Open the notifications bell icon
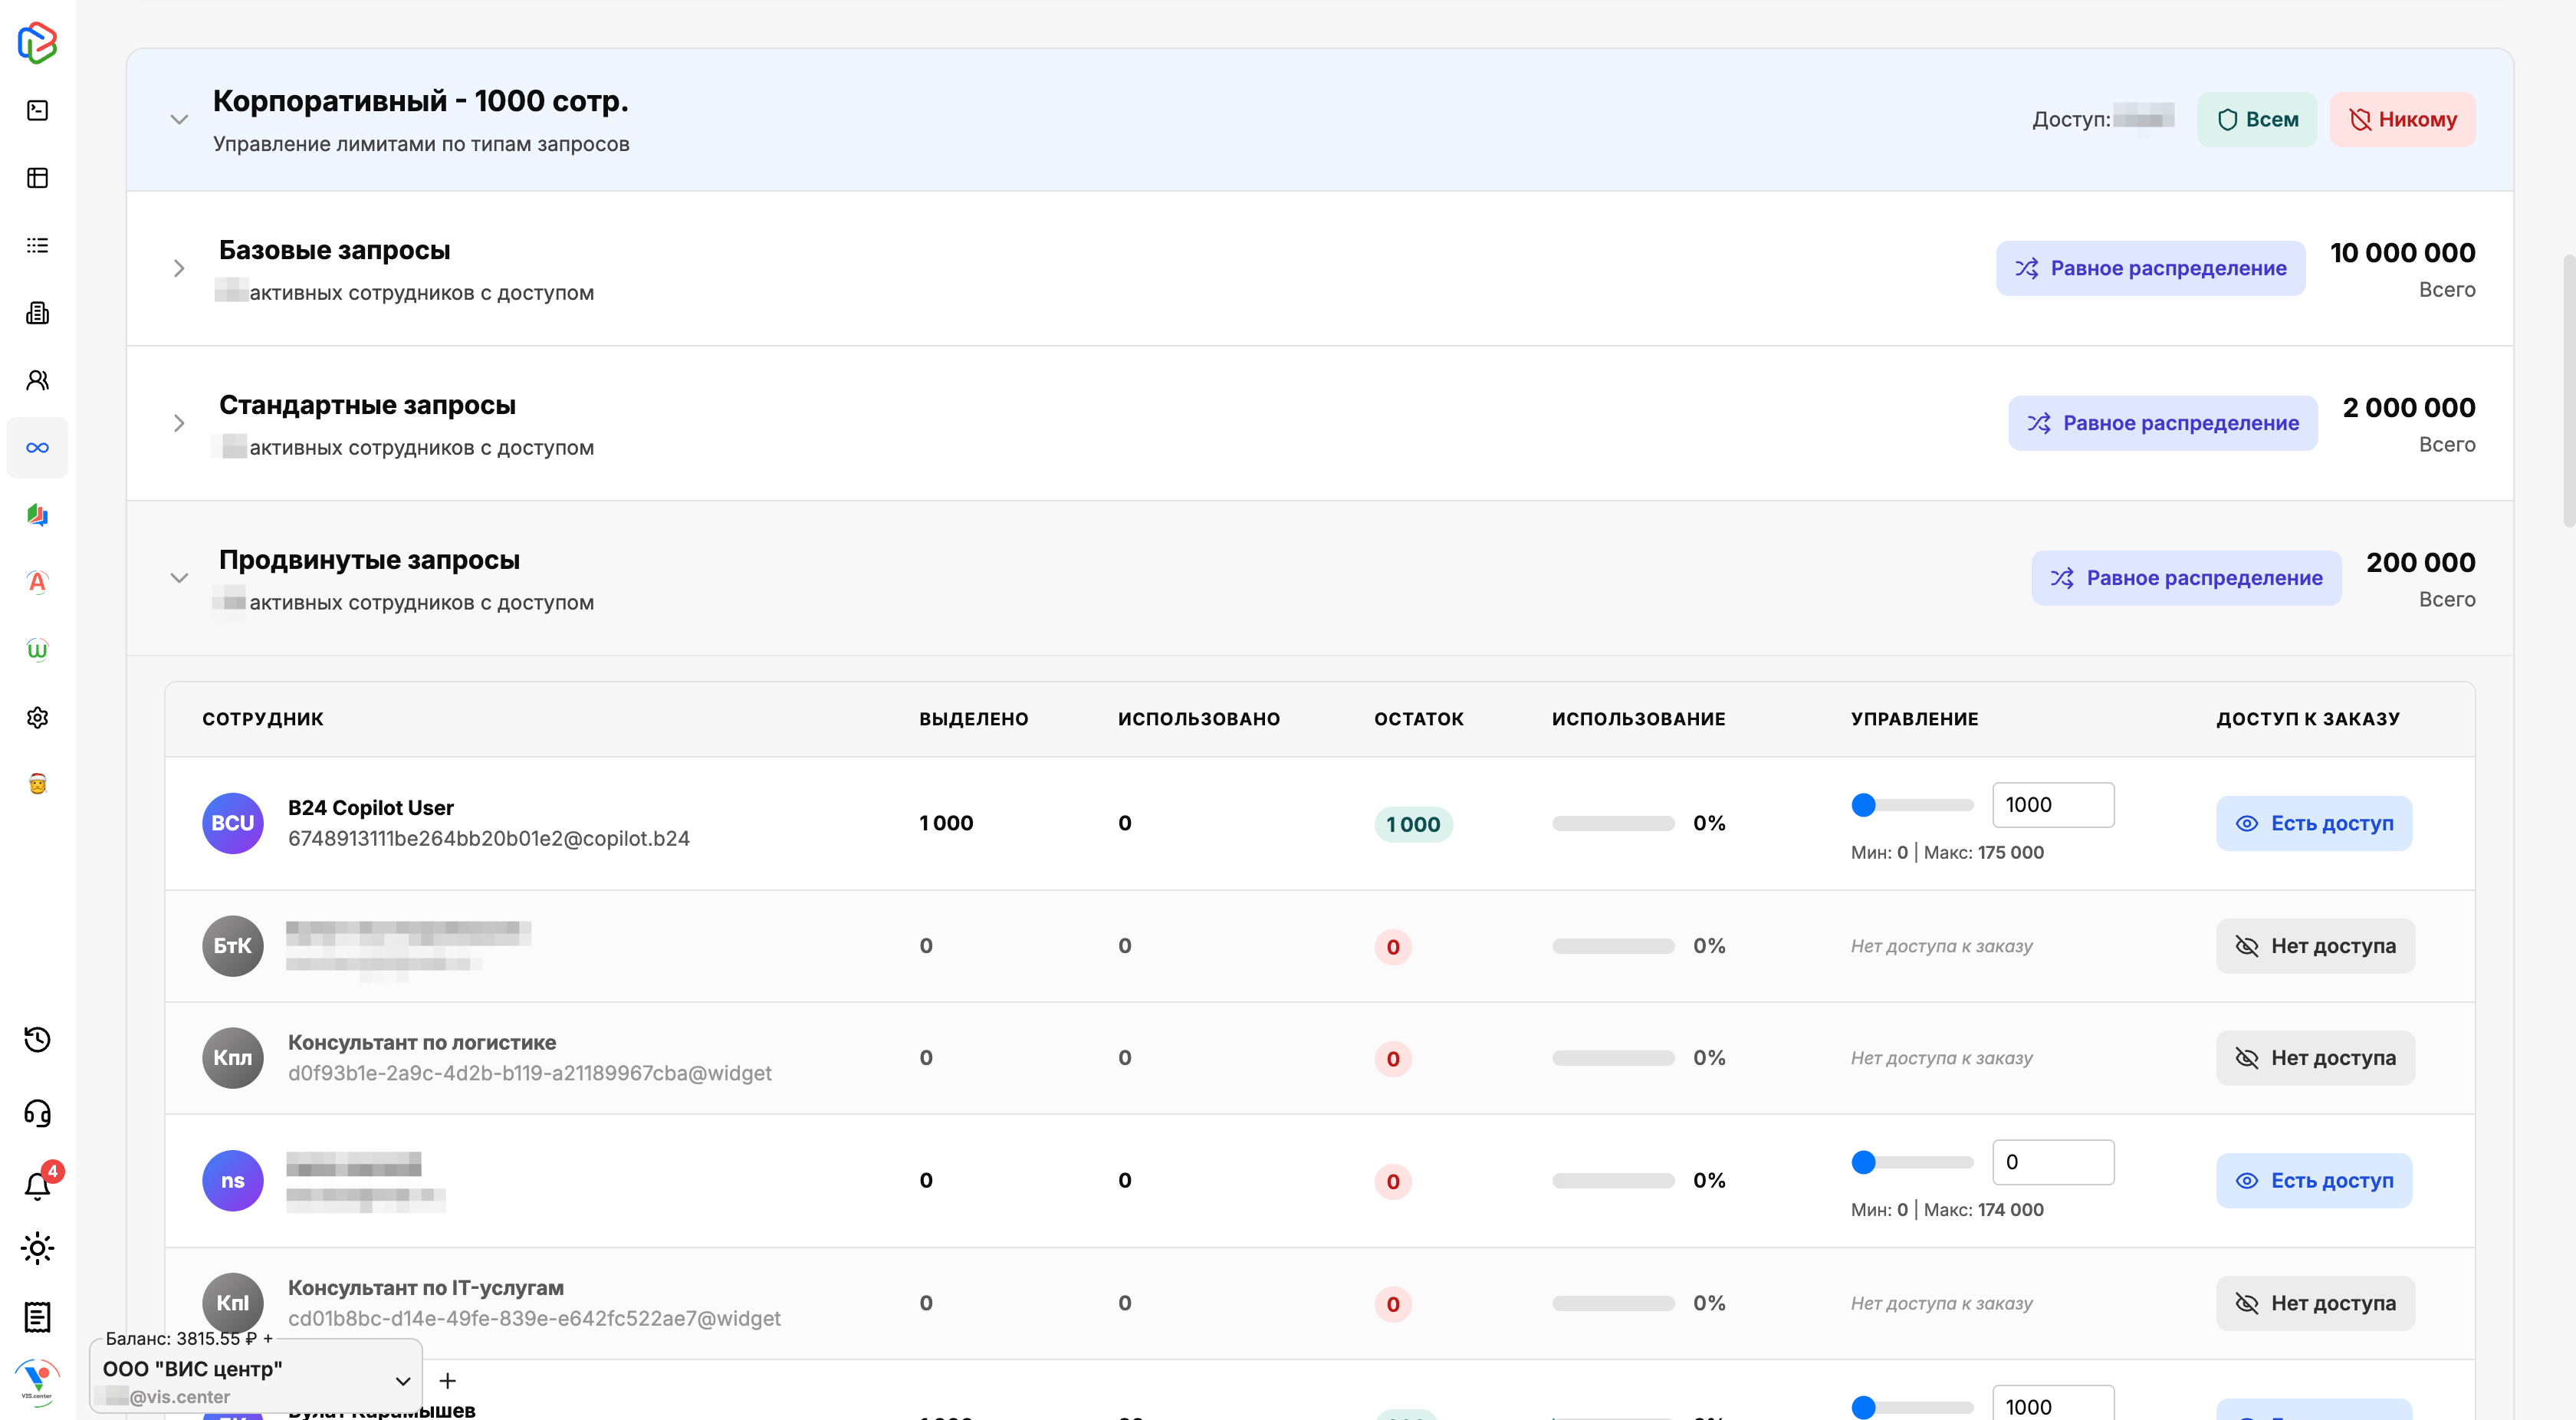The width and height of the screenshot is (2576, 1420). point(38,1186)
